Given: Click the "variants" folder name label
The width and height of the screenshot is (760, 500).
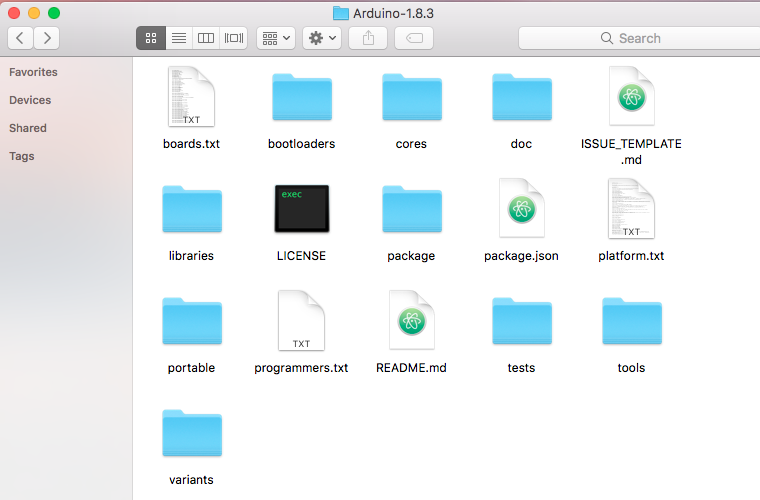Looking at the screenshot, I should tap(191, 480).
